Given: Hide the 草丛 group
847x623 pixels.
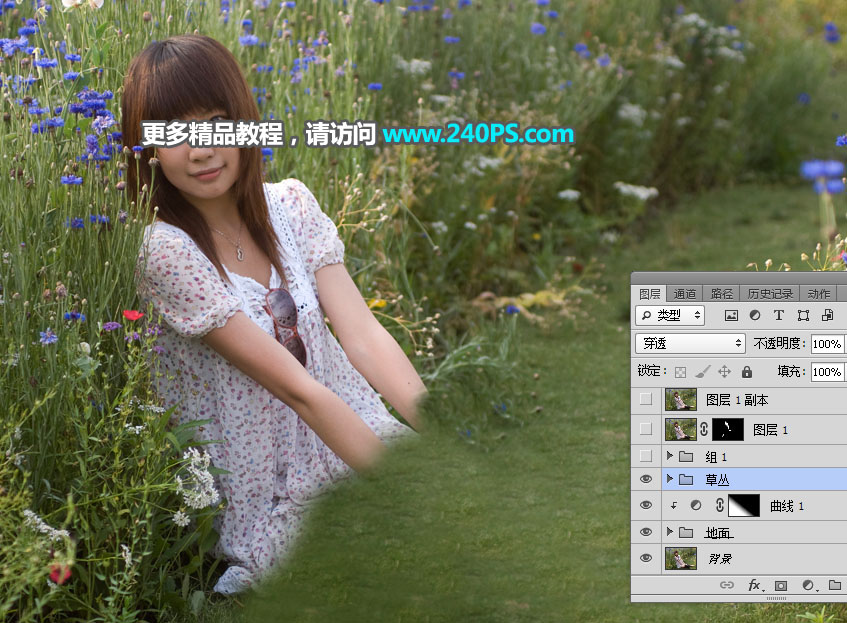Looking at the screenshot, I should tap(646, 479).
